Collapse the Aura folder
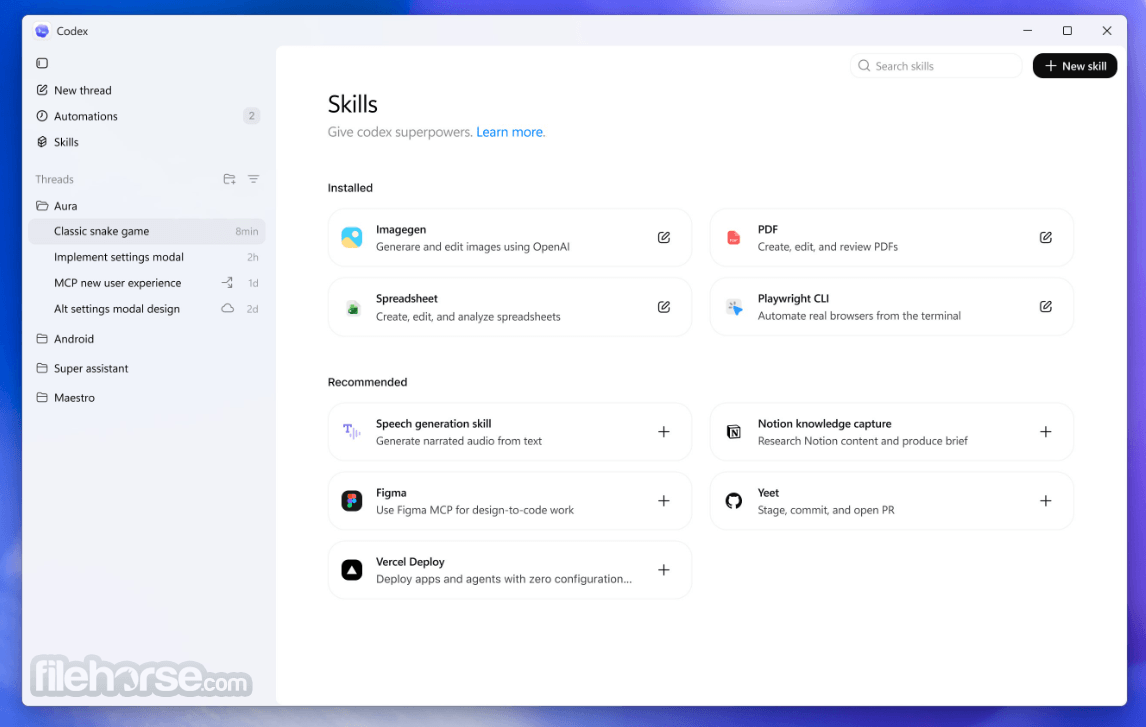Image resolution: width=1146 pixels, height=727 pixels. point(56,206)
